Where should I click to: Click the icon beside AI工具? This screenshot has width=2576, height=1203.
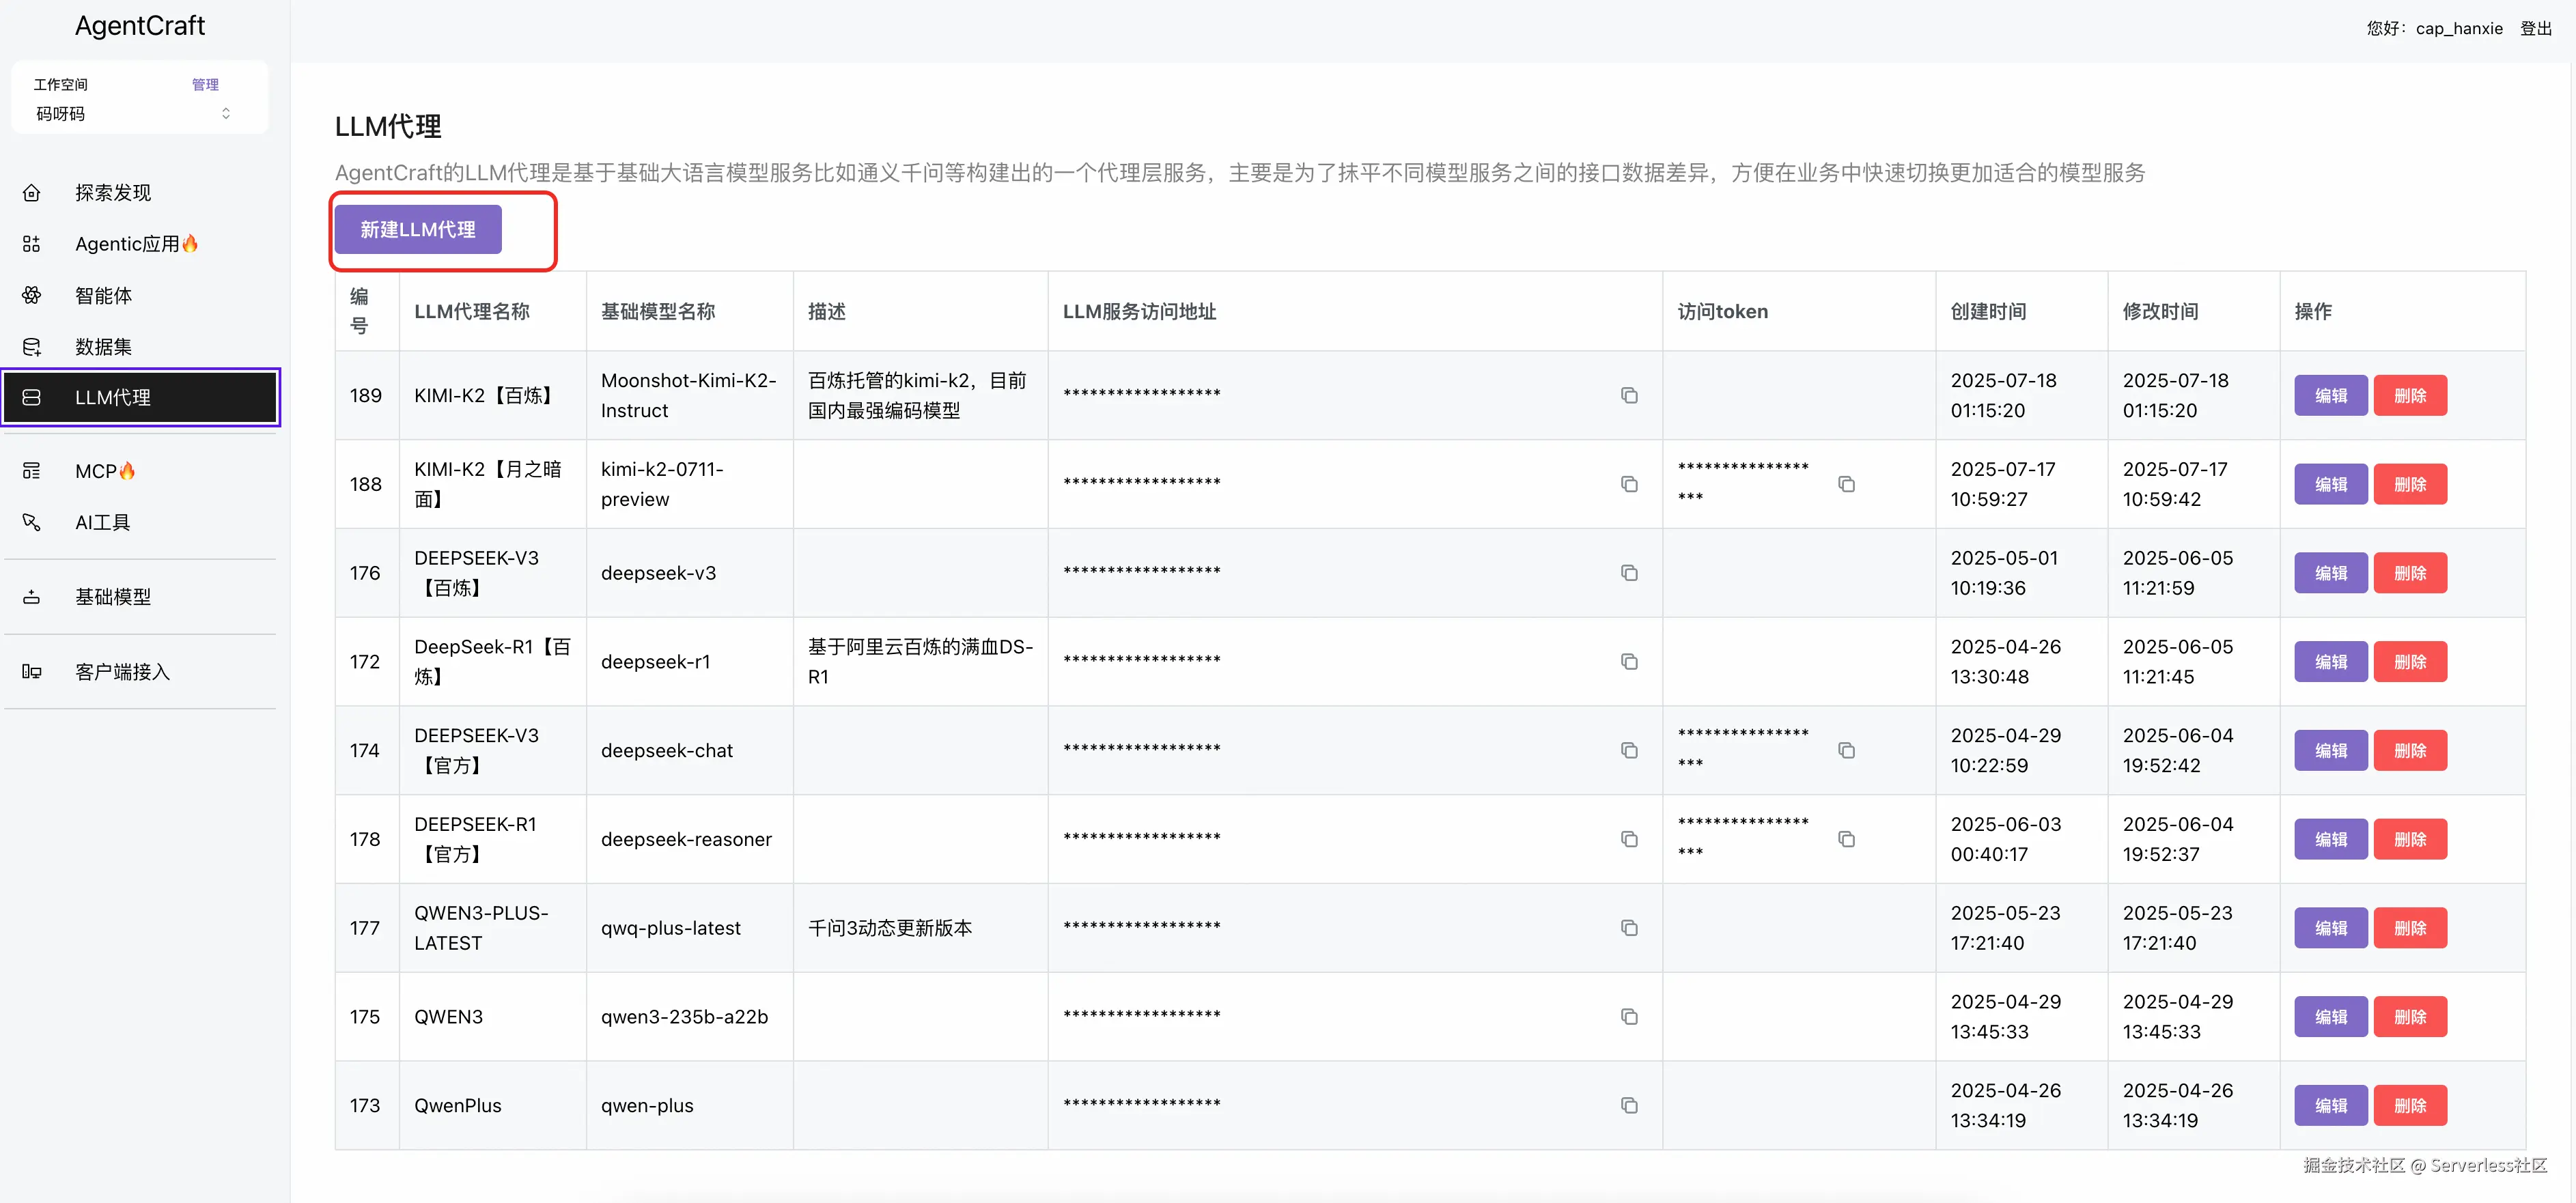pos(32,522)
